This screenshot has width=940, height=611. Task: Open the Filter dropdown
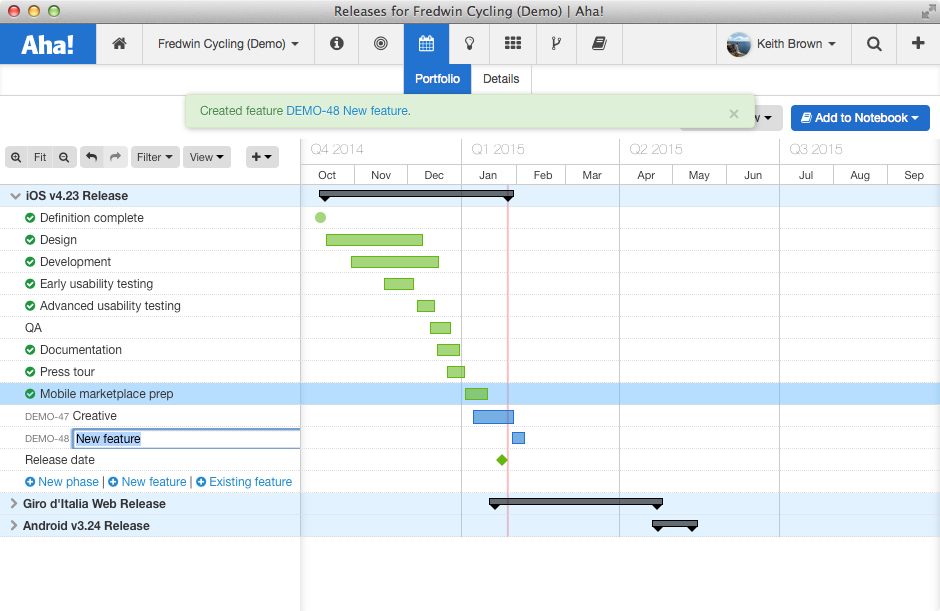pyautogui.click(x=155, y=157)
